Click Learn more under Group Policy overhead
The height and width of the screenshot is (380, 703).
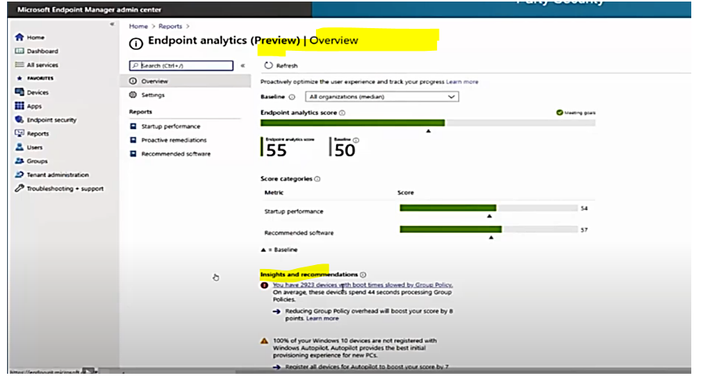[x=322, y=318]
